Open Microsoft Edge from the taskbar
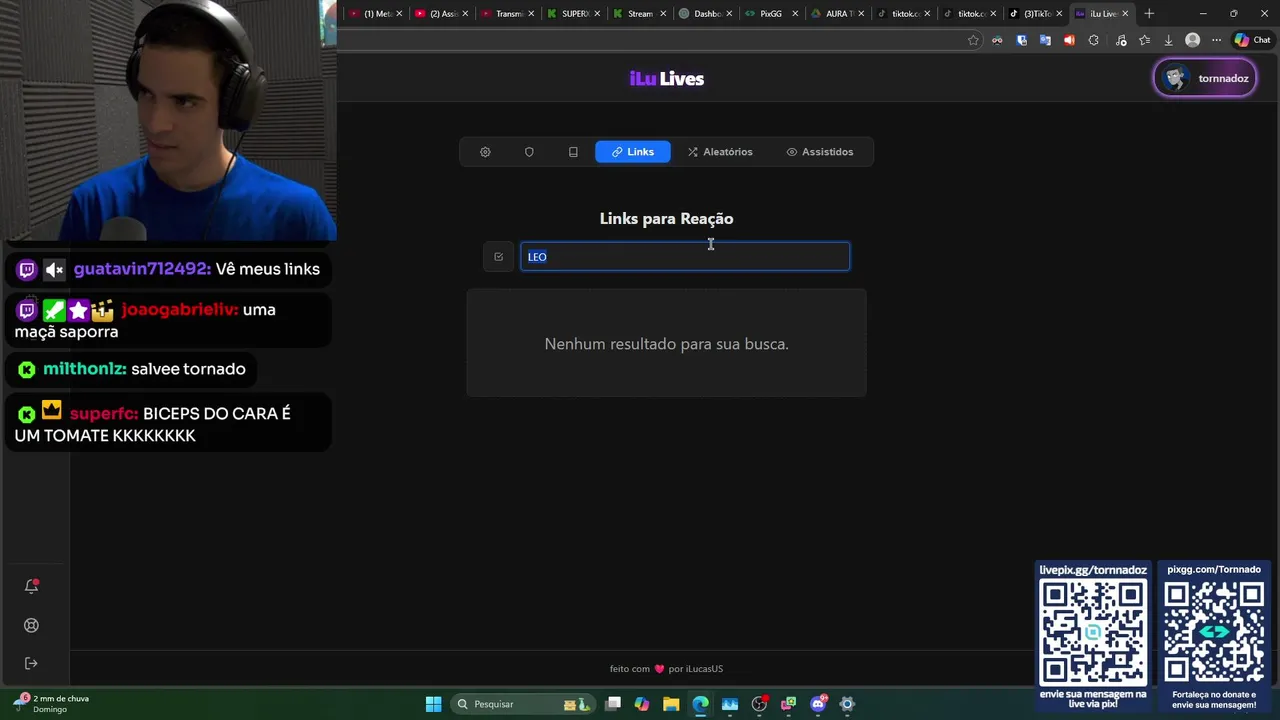This screenshot has width=1280, height=720. (700, 704)
